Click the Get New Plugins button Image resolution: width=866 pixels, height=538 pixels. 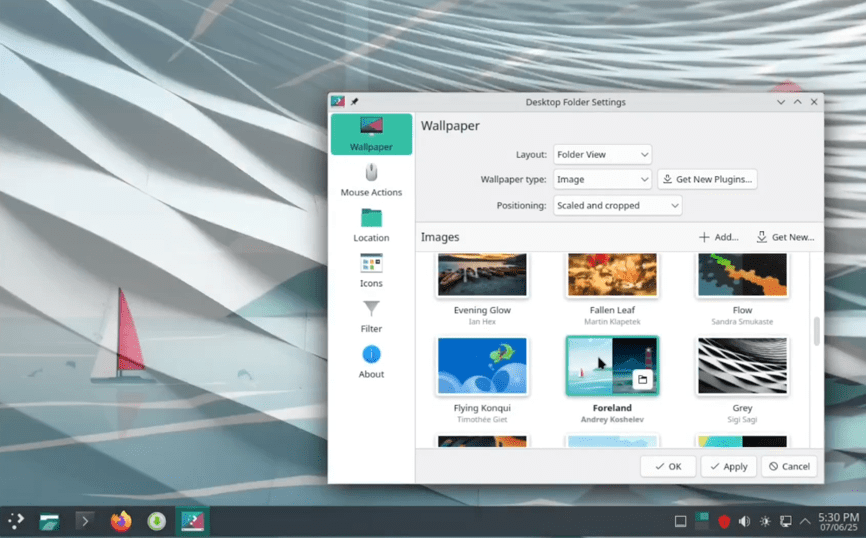coord(708,180)
